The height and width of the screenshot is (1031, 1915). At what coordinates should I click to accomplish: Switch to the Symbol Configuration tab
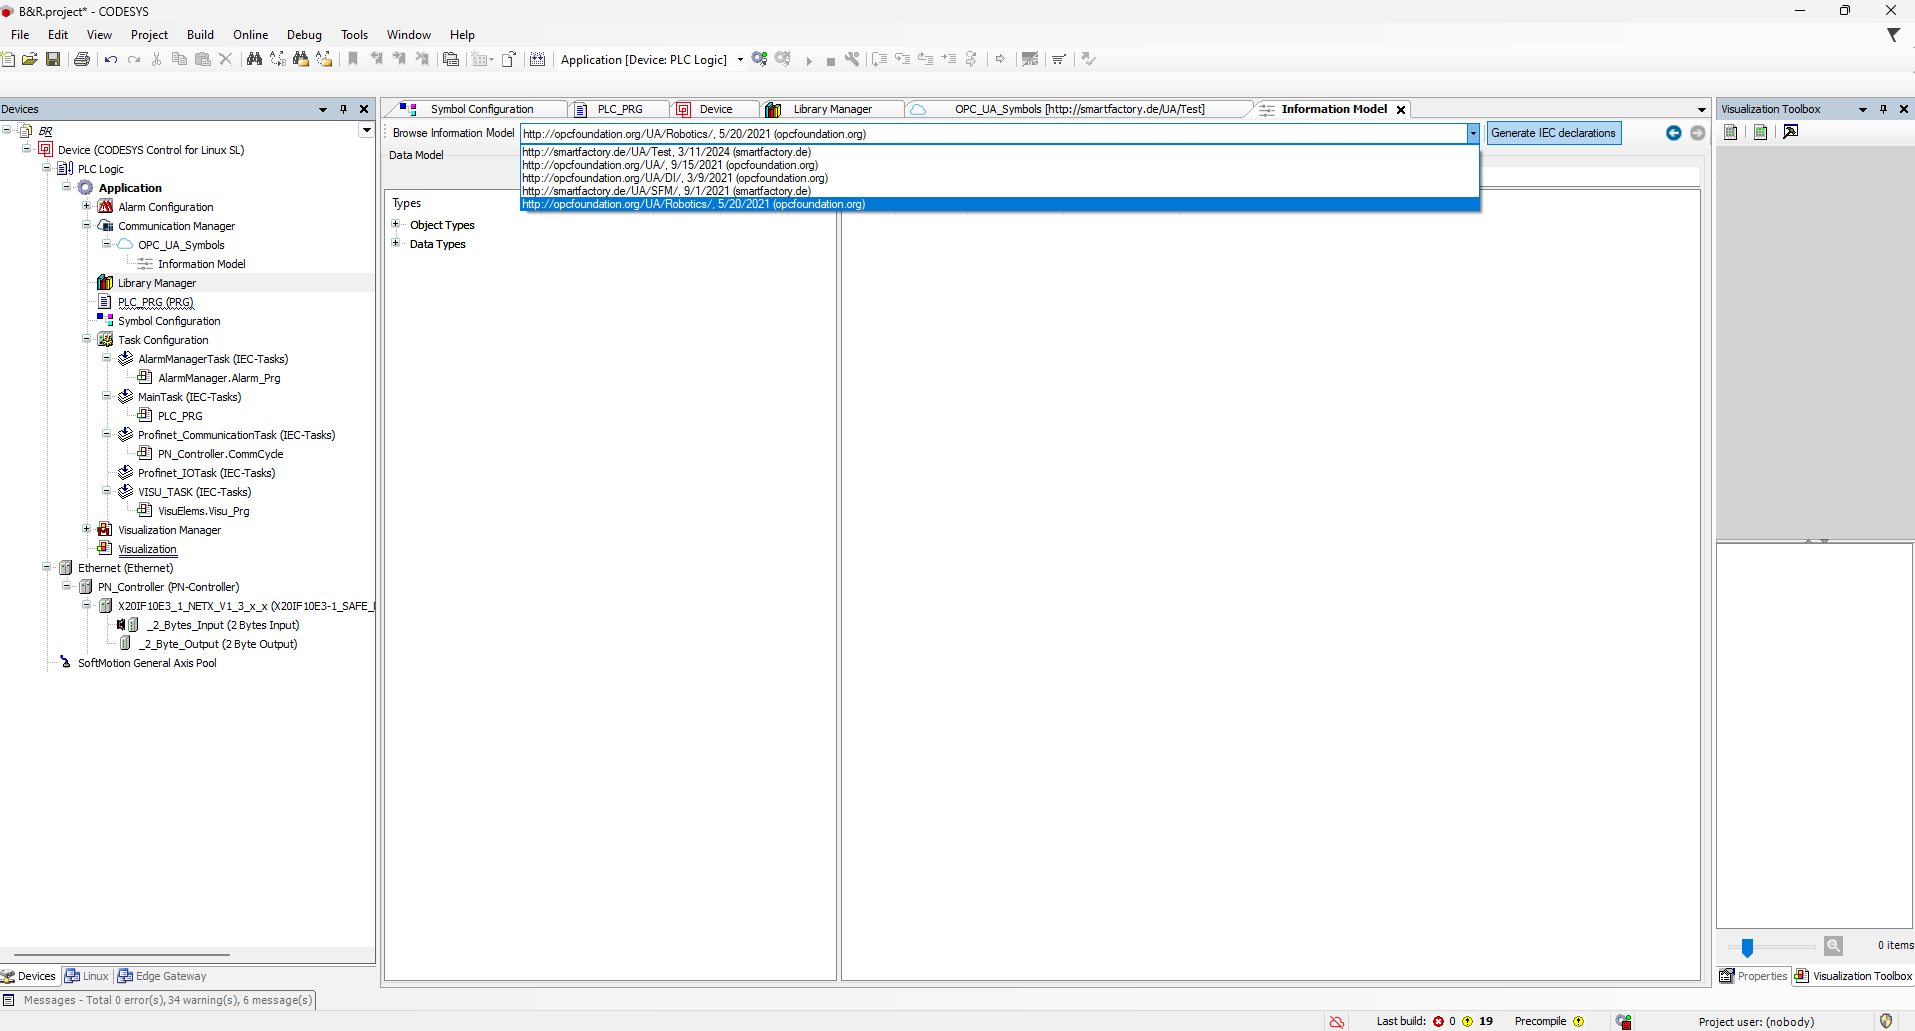point(481,109)
